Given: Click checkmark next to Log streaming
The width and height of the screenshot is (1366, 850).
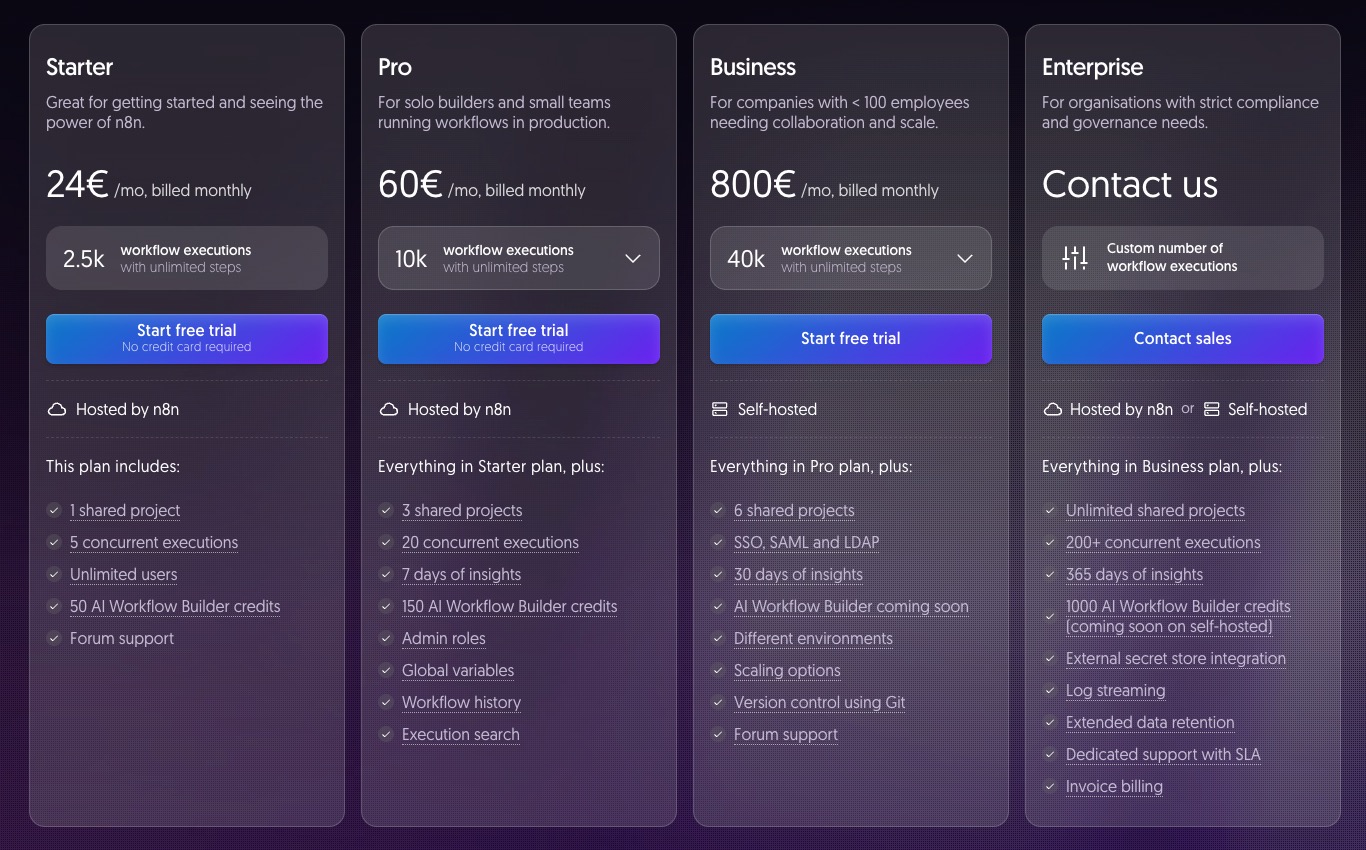Looking at the screenshot, I should [x=1050, y=690].
